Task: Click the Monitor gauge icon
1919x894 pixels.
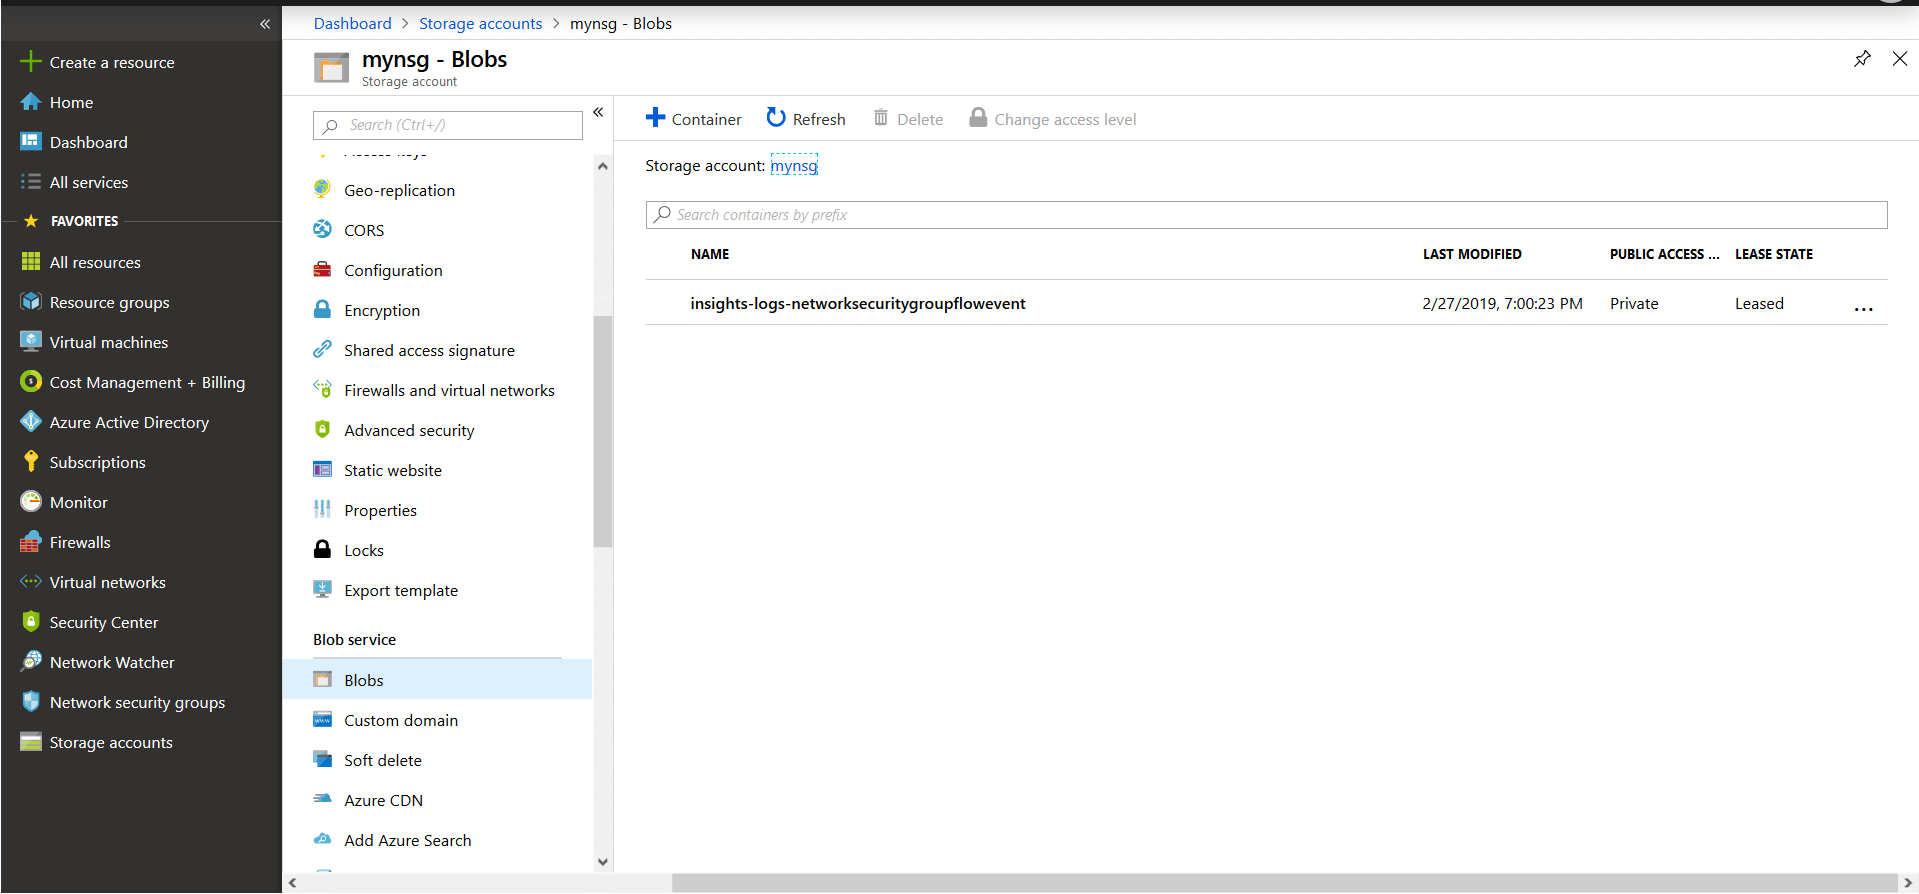Action: point(31,502)
